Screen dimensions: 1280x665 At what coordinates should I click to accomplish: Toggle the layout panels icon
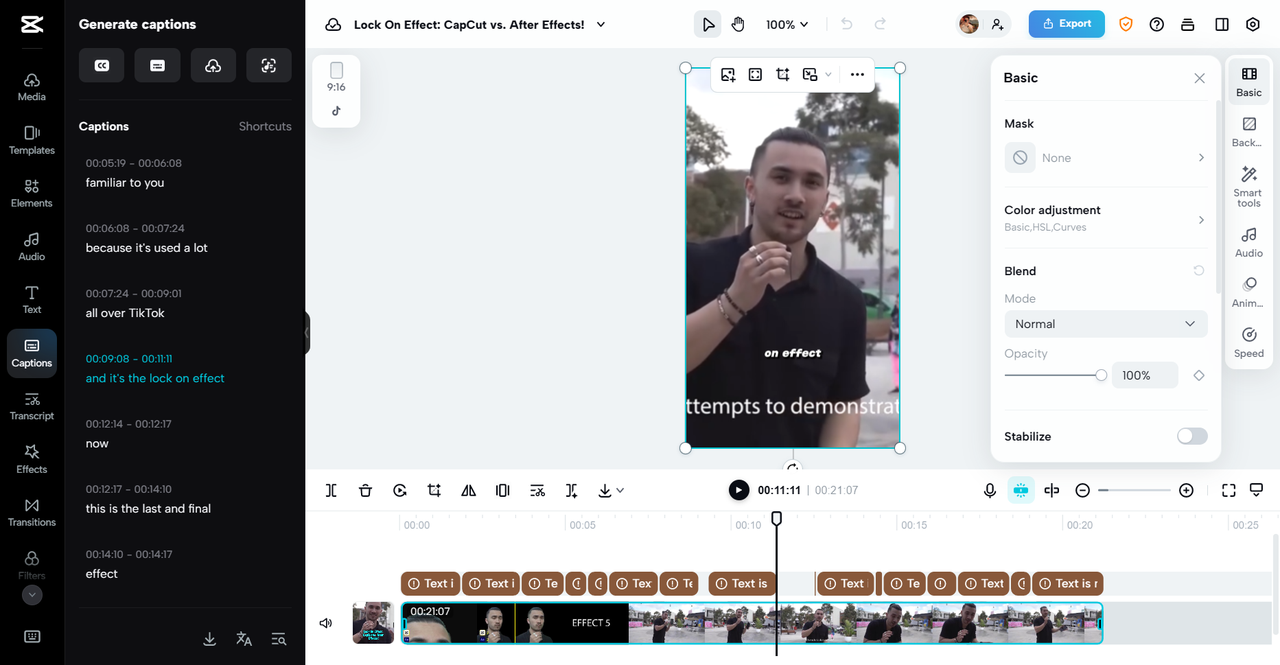(x=1222, y=24)
